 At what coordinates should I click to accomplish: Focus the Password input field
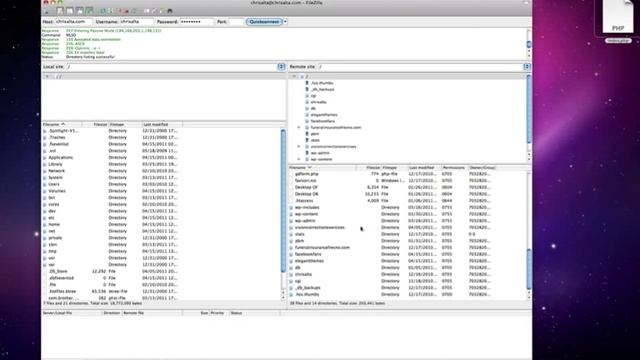pyautogui.click(x=196, y=22)
